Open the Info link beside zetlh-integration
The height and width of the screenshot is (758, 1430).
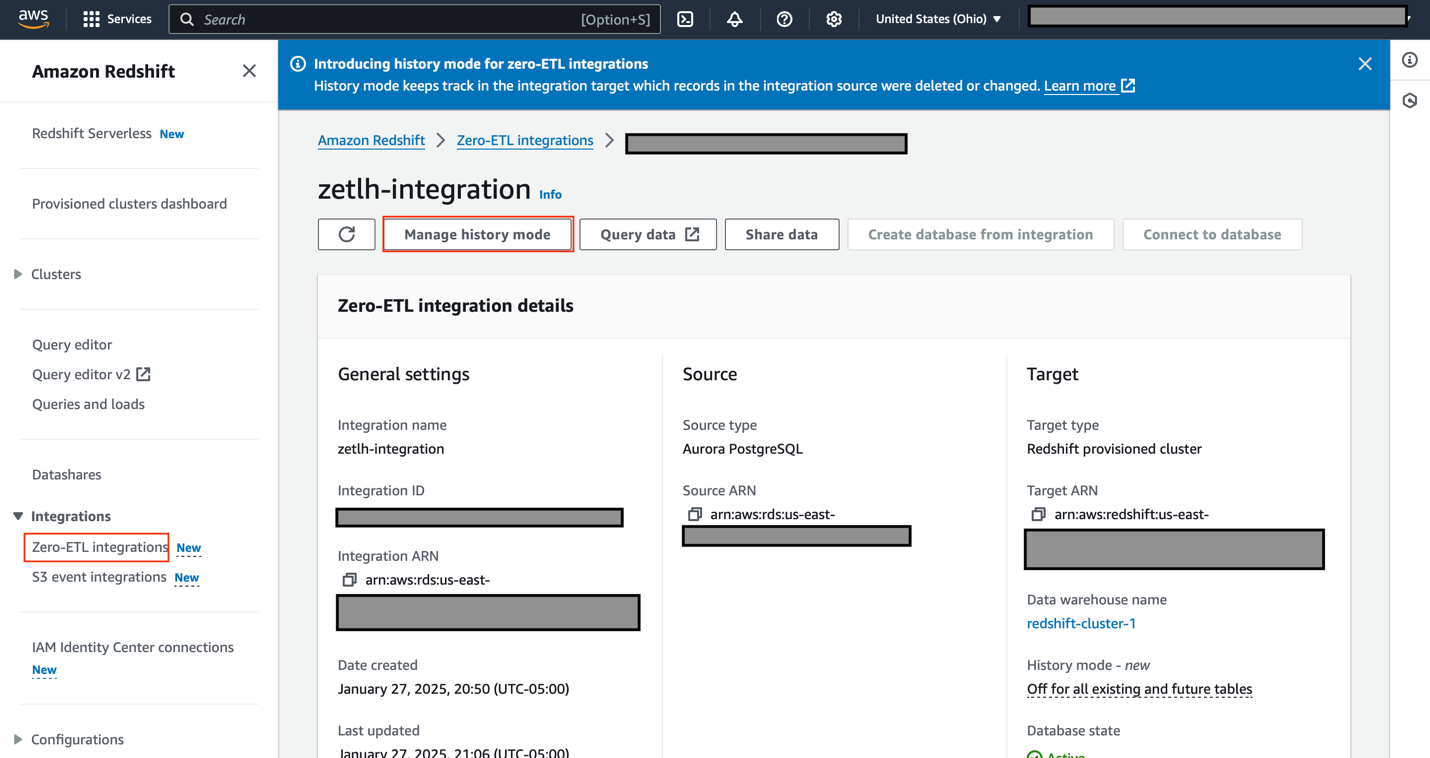(551, 194)
